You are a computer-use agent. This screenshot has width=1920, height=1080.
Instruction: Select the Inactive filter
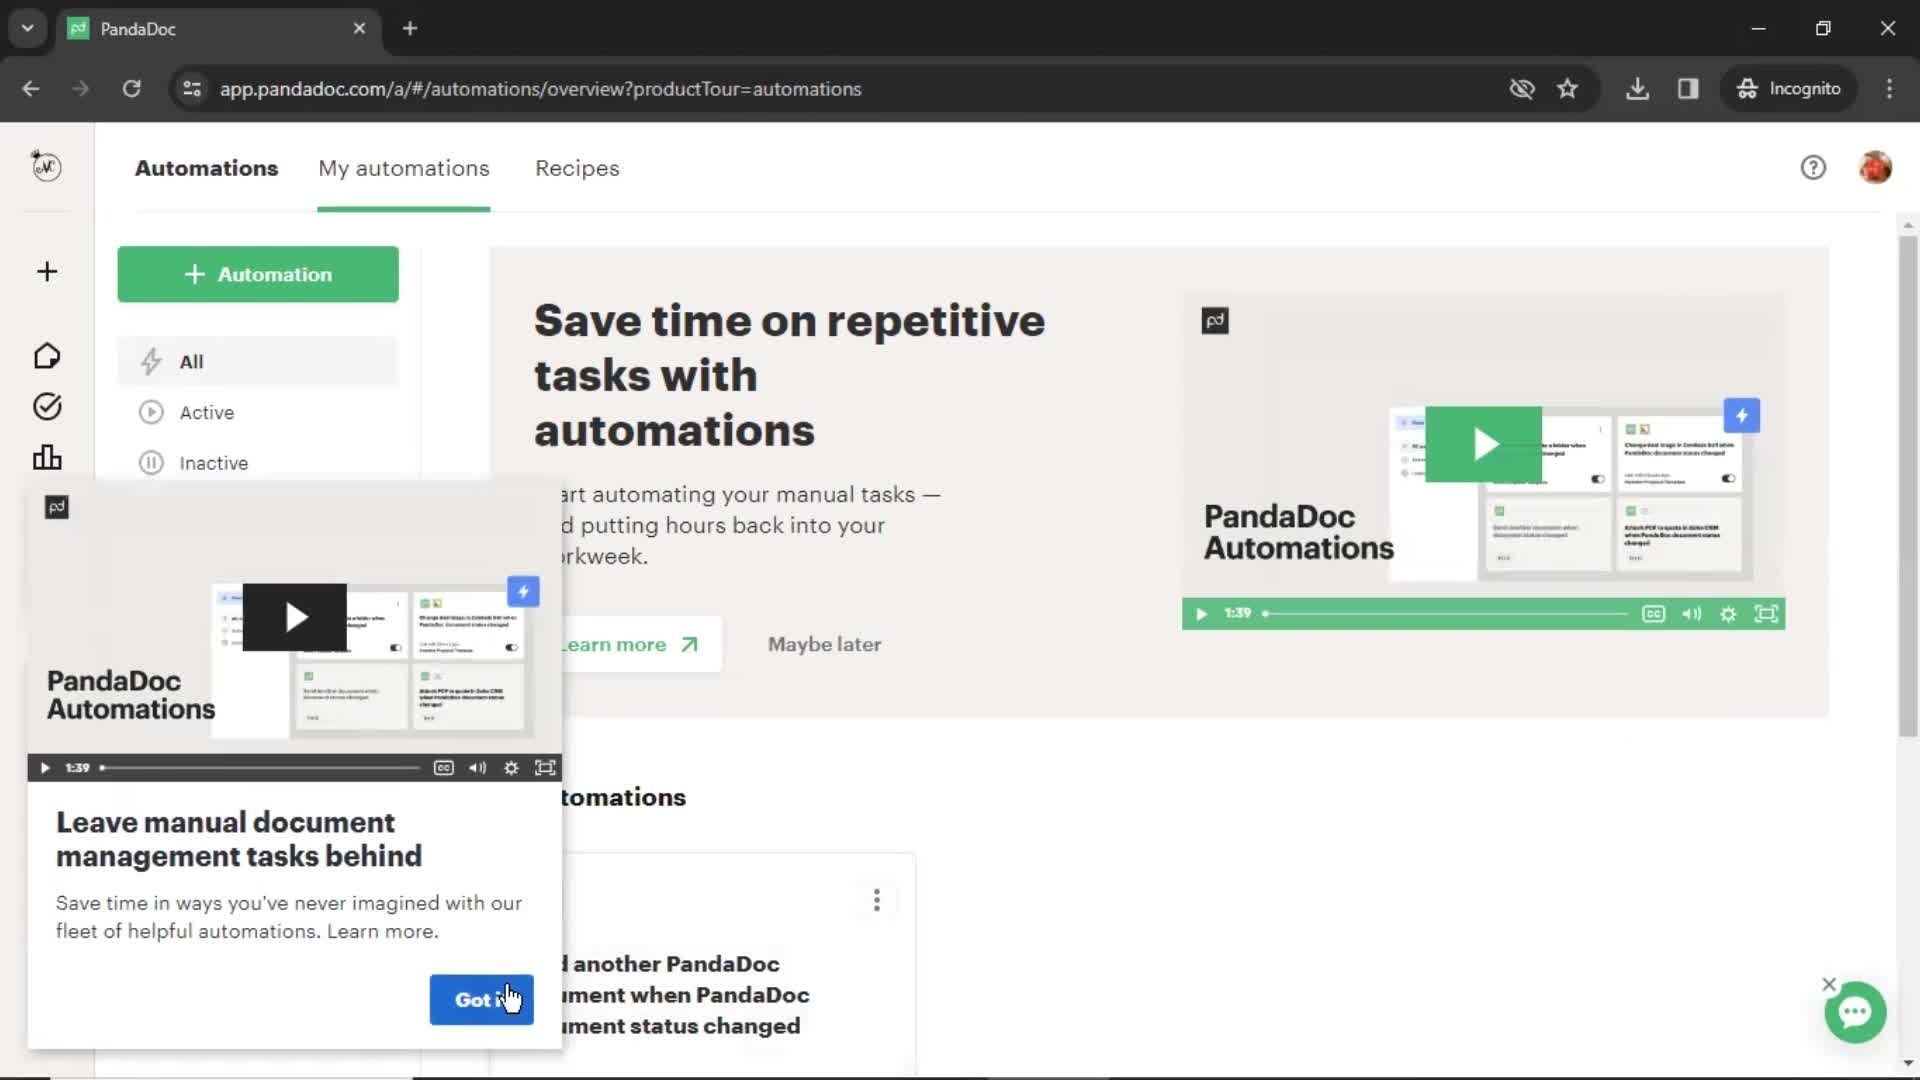258,463
